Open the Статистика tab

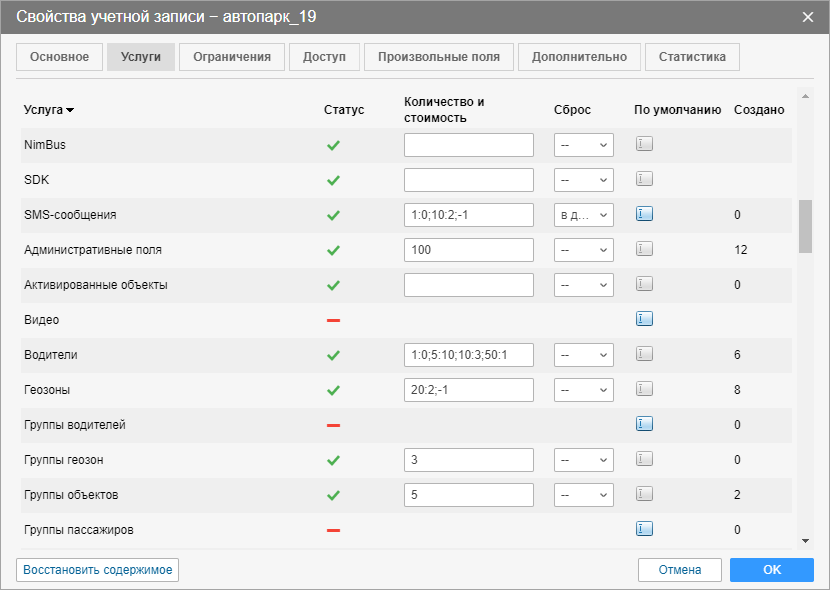(692, 57)
